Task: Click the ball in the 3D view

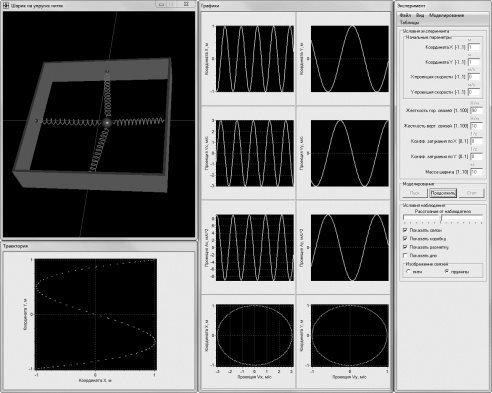Action: (x=107, y=123)
